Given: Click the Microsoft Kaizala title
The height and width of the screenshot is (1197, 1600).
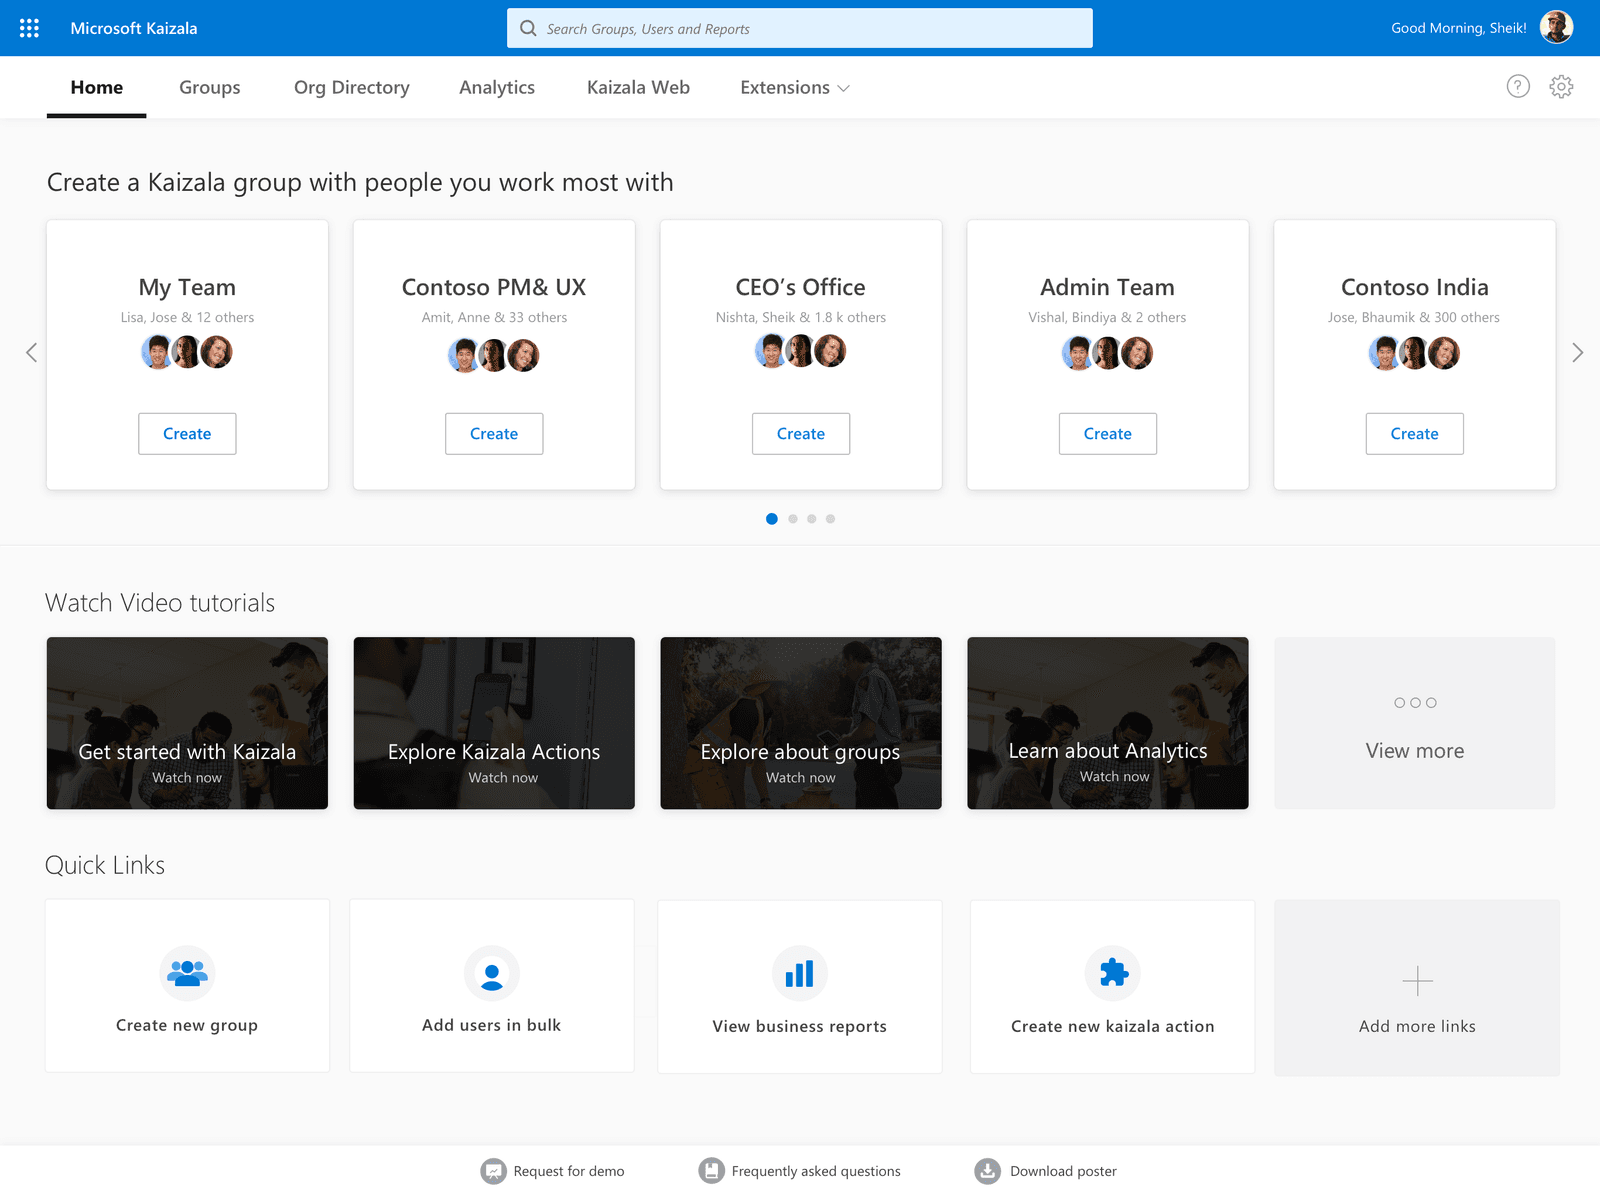Looking at the screenshot, I should pyautogui.click(x=134, y=28).
